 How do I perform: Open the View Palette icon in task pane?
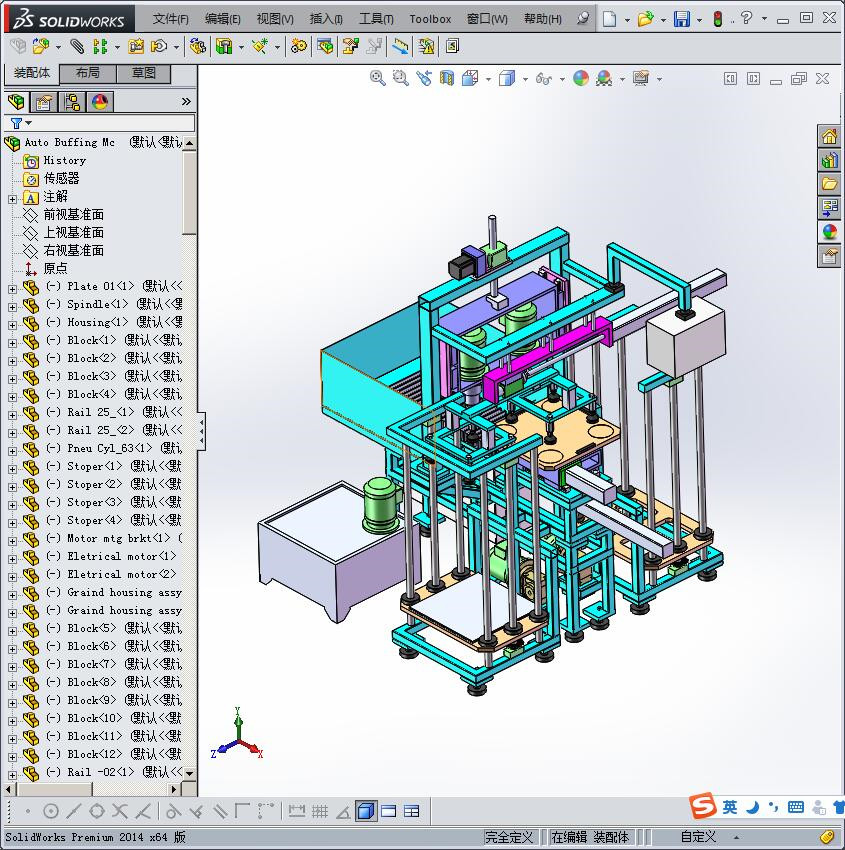click(x=829, y=208)
